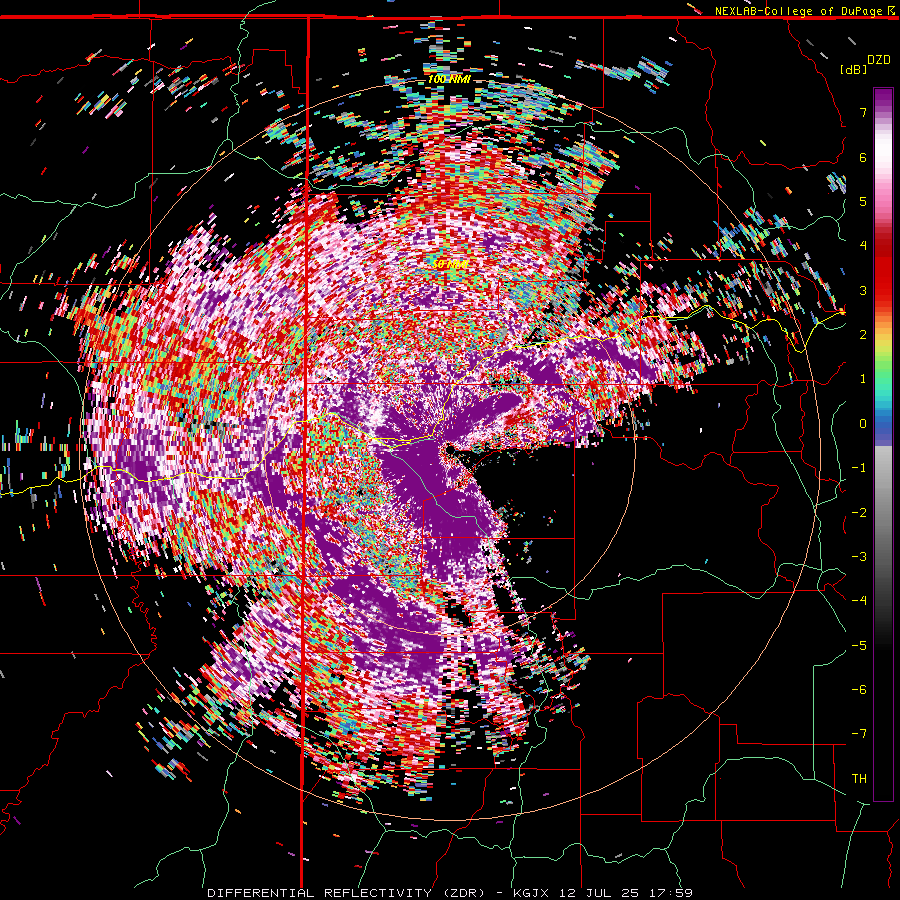Select the 1 dB scale label
The height and width of the screenshot is (900, 900).
(x=863, y=379)
